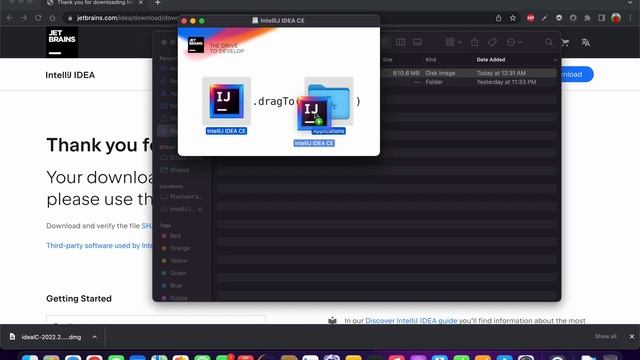640x360 pixels.
Task: Click Finder edit tags toolbar icon
Action: [x=492, y=42]
